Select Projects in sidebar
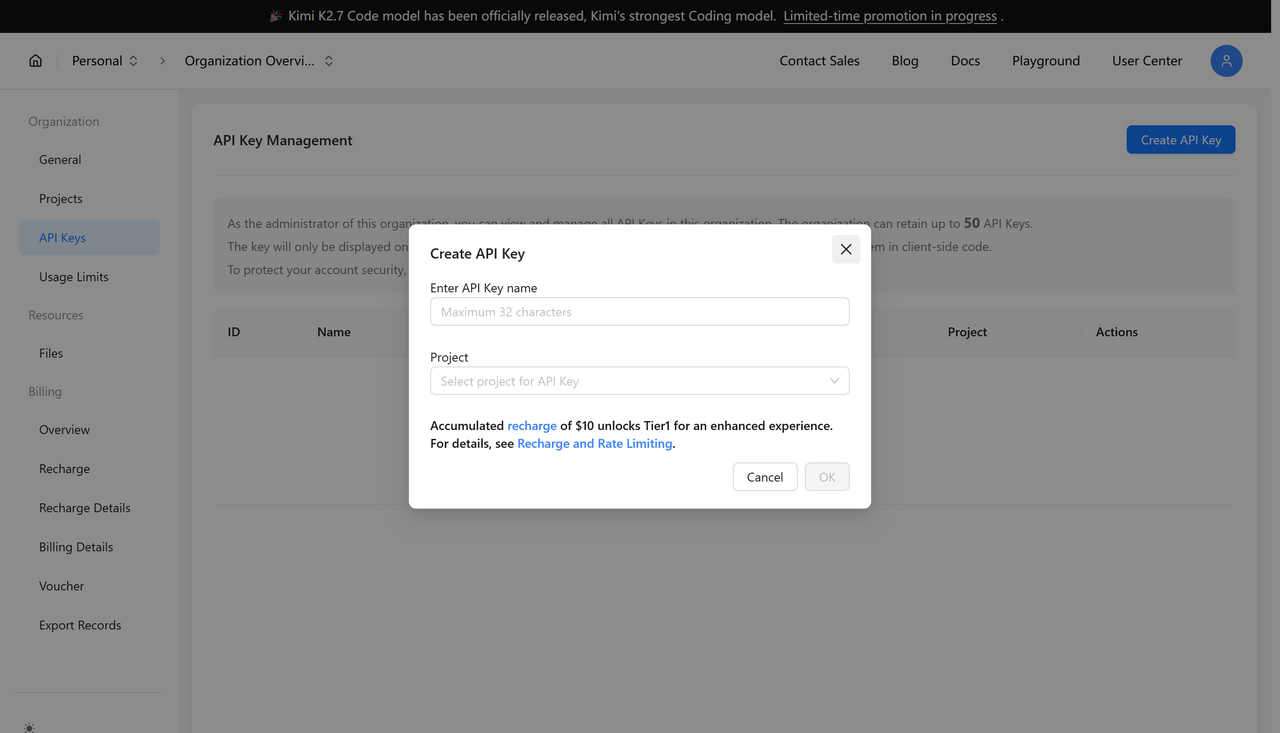This screenshot has width=1280, height=733. (x=89, y=198)
